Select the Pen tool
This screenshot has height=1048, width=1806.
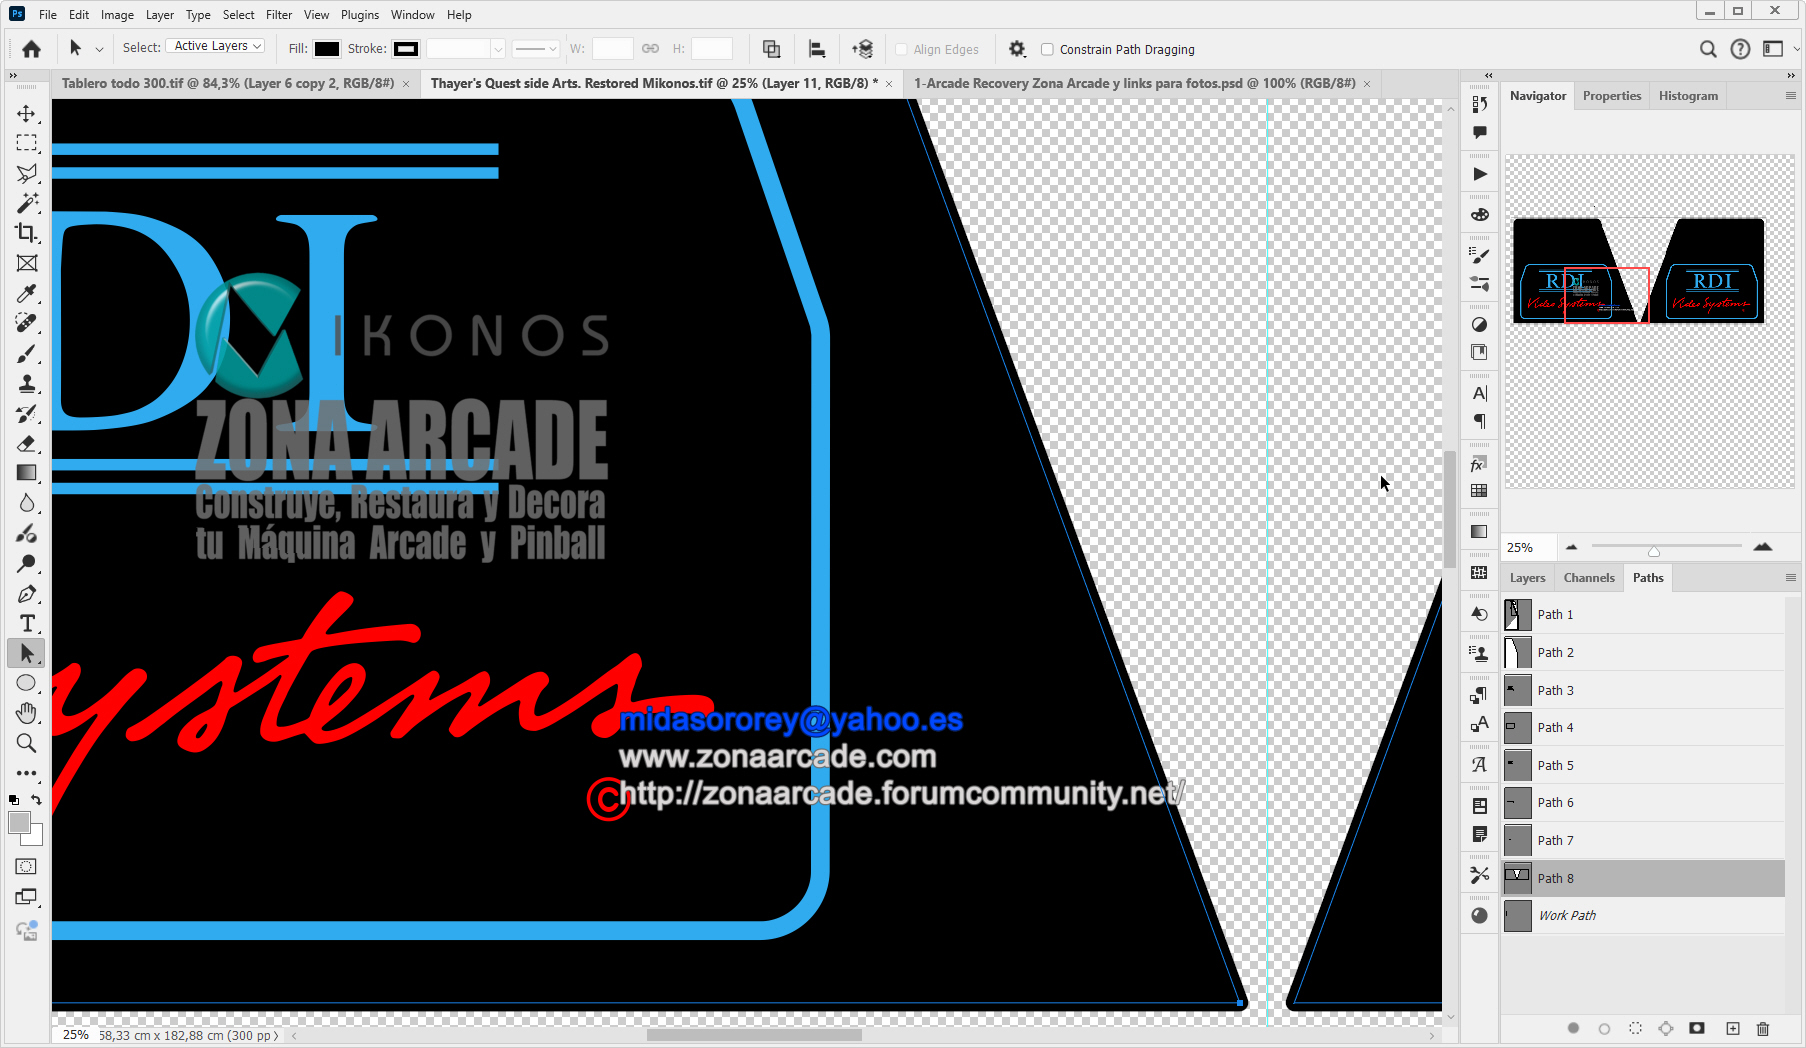pos(27,594)
